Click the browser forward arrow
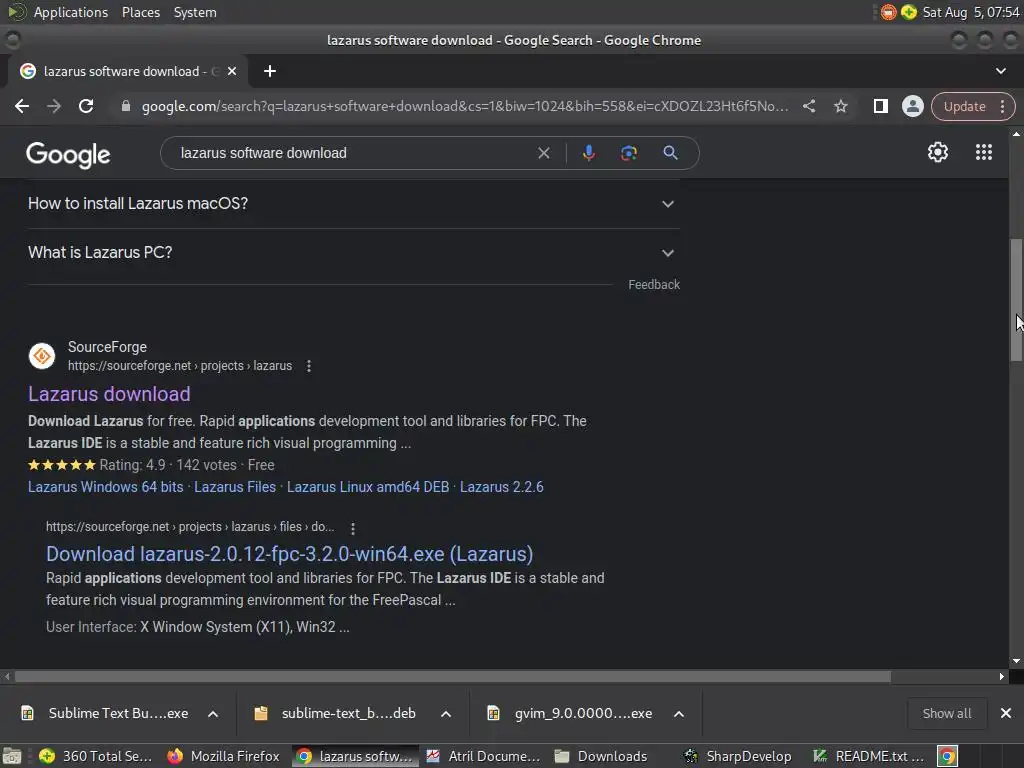Image resolution: width=1024 pixels, height=768 pixels. point(54,106)
